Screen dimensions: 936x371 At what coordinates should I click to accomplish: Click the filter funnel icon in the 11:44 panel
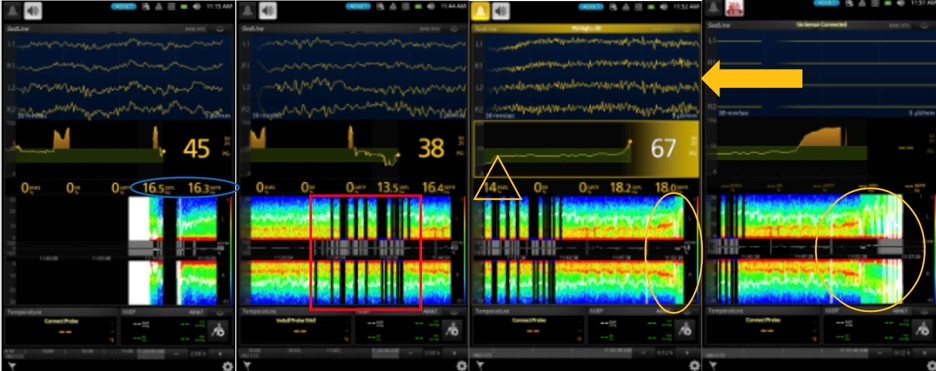click(248, 365)
